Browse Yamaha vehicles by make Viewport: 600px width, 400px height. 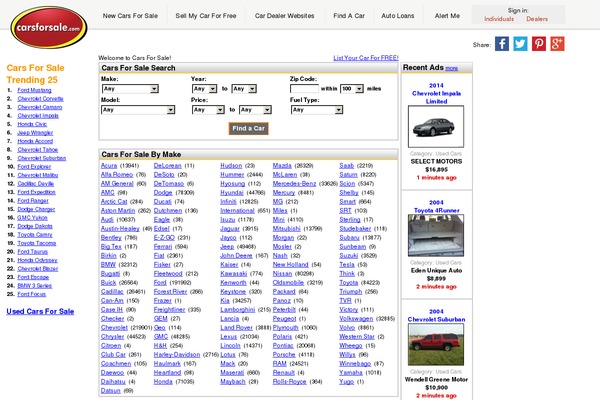[351, 373]
